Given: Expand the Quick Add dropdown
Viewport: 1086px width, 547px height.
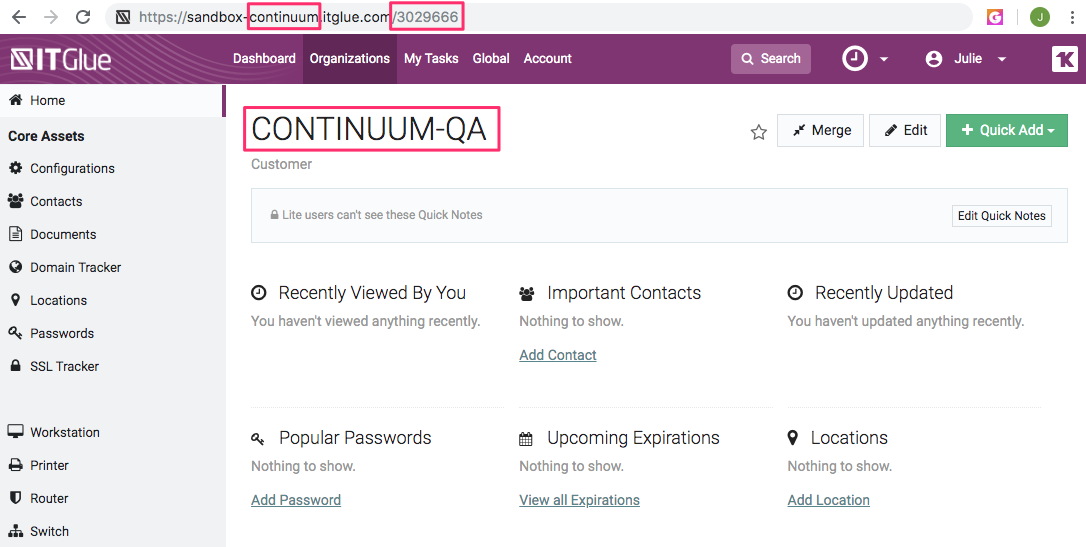Looking at the screenshot, I should tap(1006, 130).
